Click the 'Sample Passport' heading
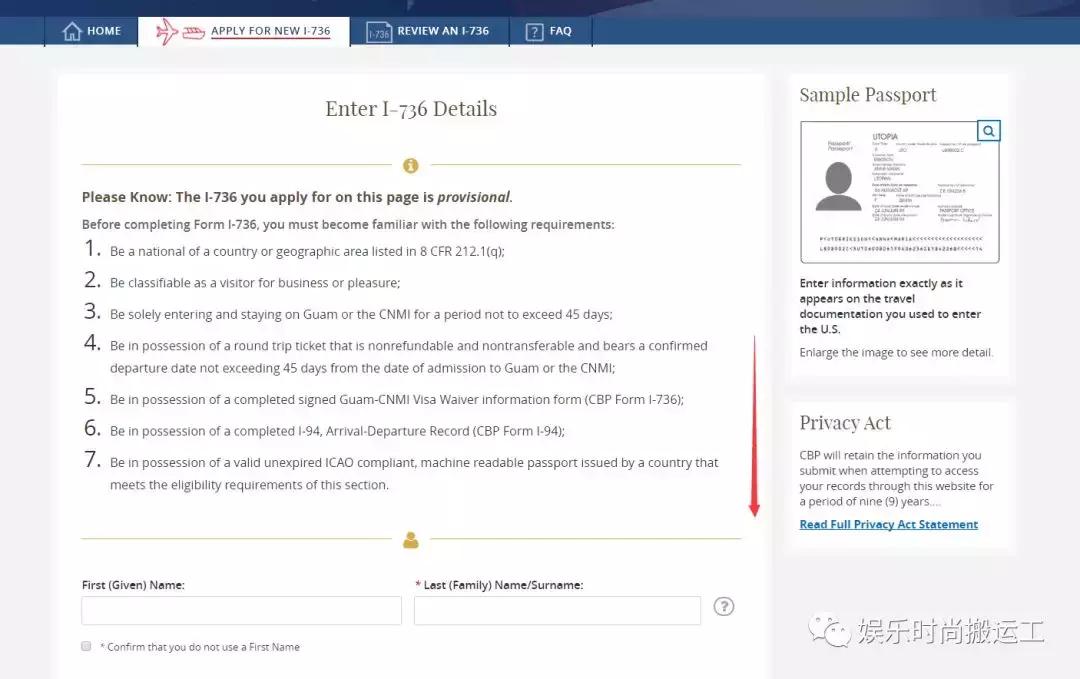The image size is (1080, 679). pyautogui.click(x=868, y=95)
